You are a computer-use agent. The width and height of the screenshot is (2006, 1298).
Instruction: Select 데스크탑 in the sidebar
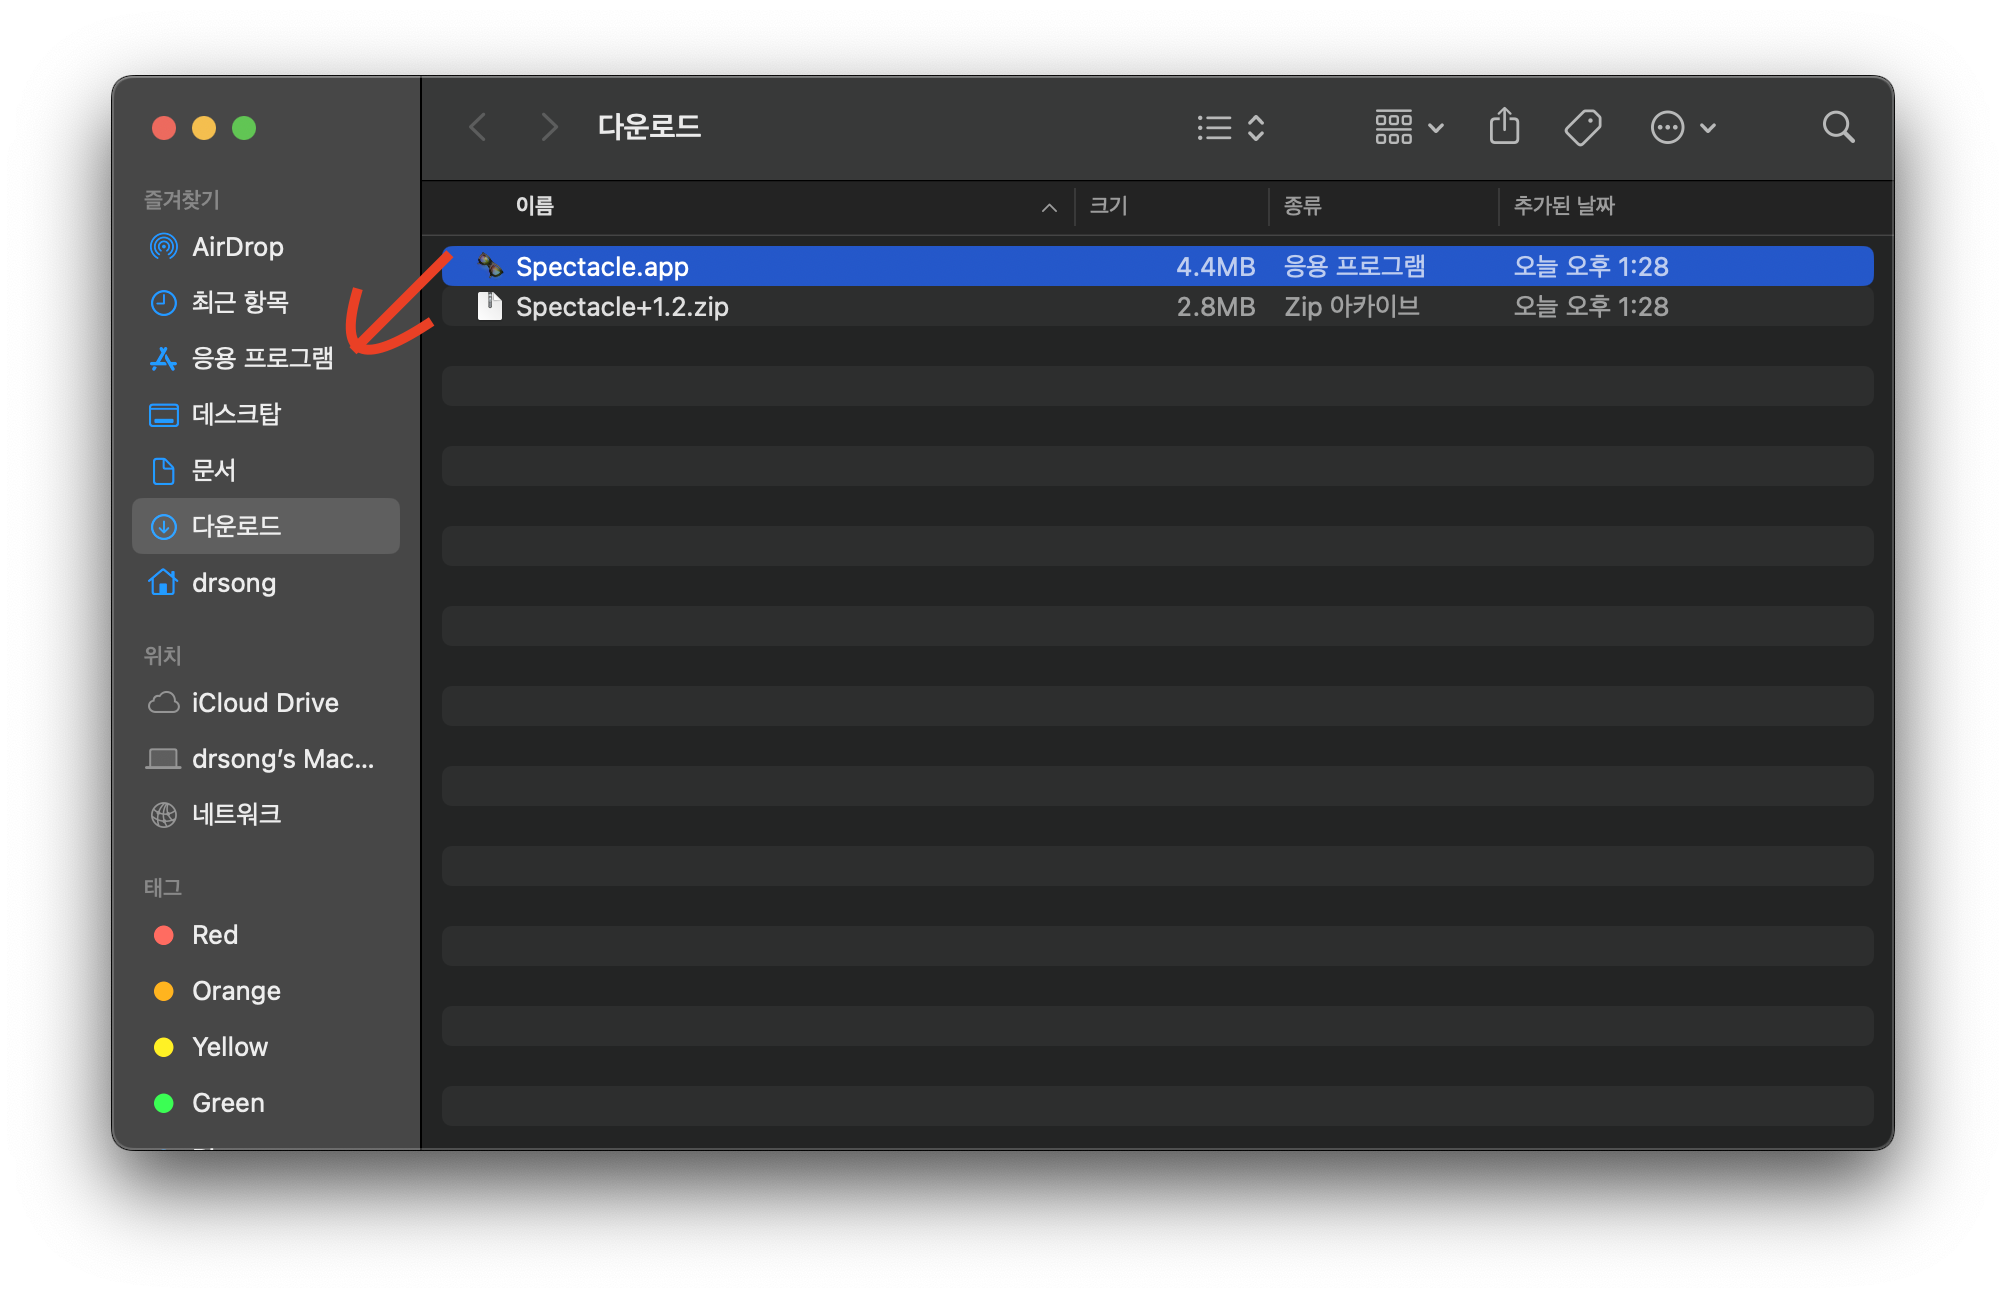point(236,414)
